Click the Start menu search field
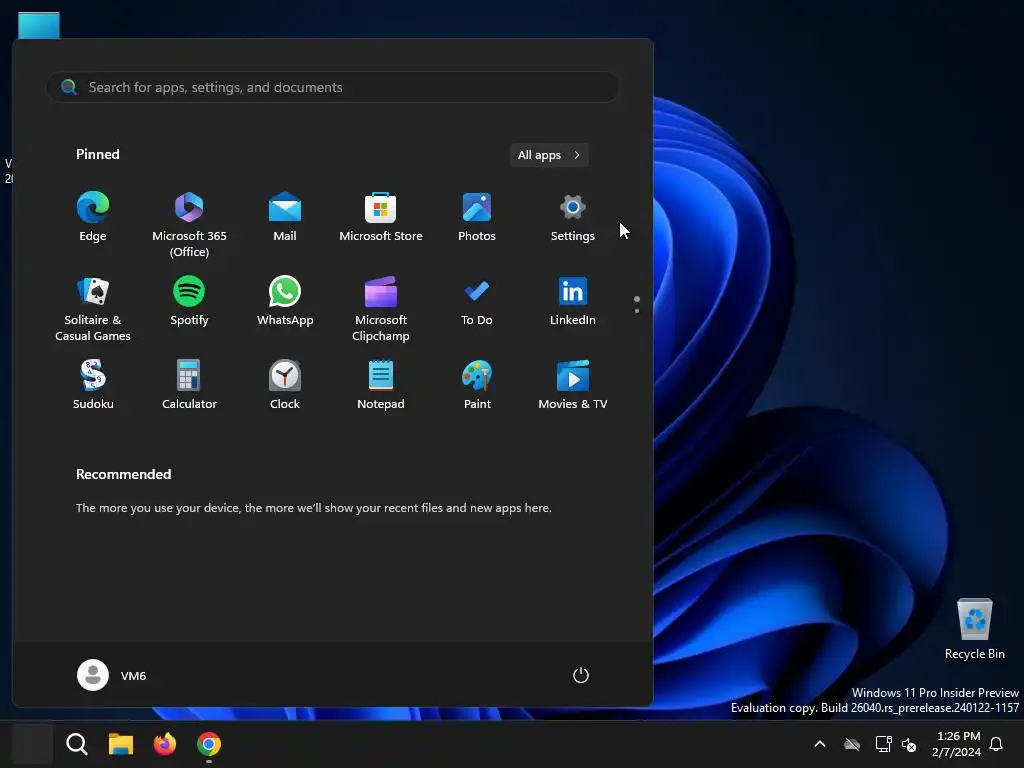Image resolution: width=1024 pixels, height=768 pixels. [x=332, y=87]
